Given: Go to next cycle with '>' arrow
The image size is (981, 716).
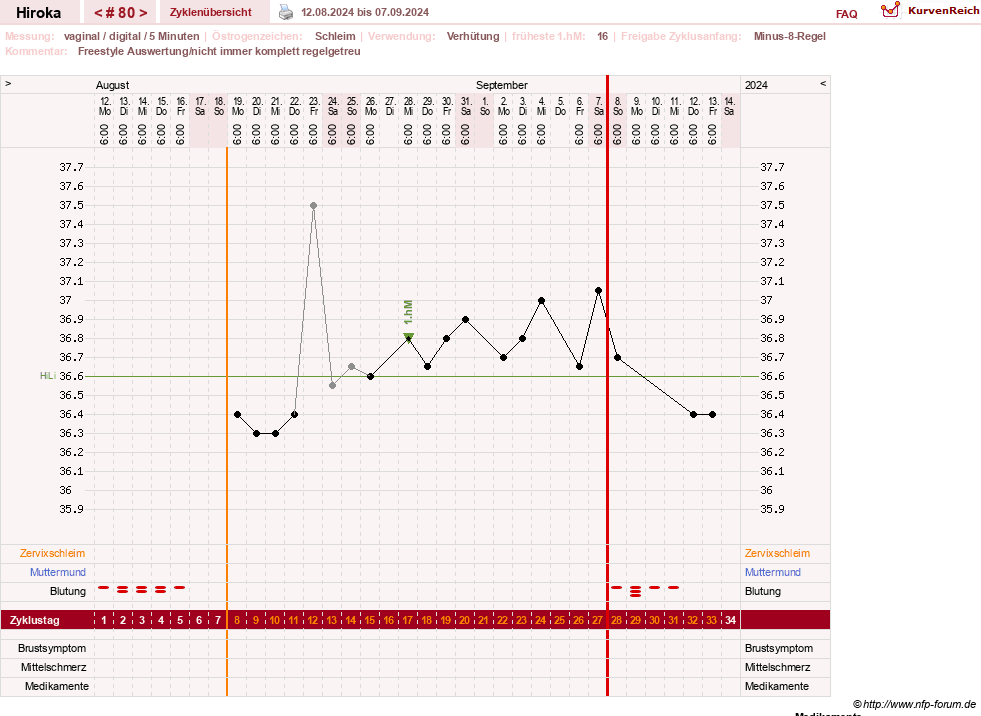Looking at the screenshot, I should pyautogui.click(x=143, y=13).
